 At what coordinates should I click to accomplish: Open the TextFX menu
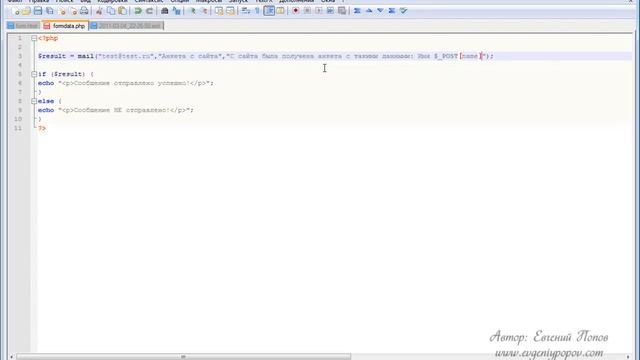[x=264, y=1]
